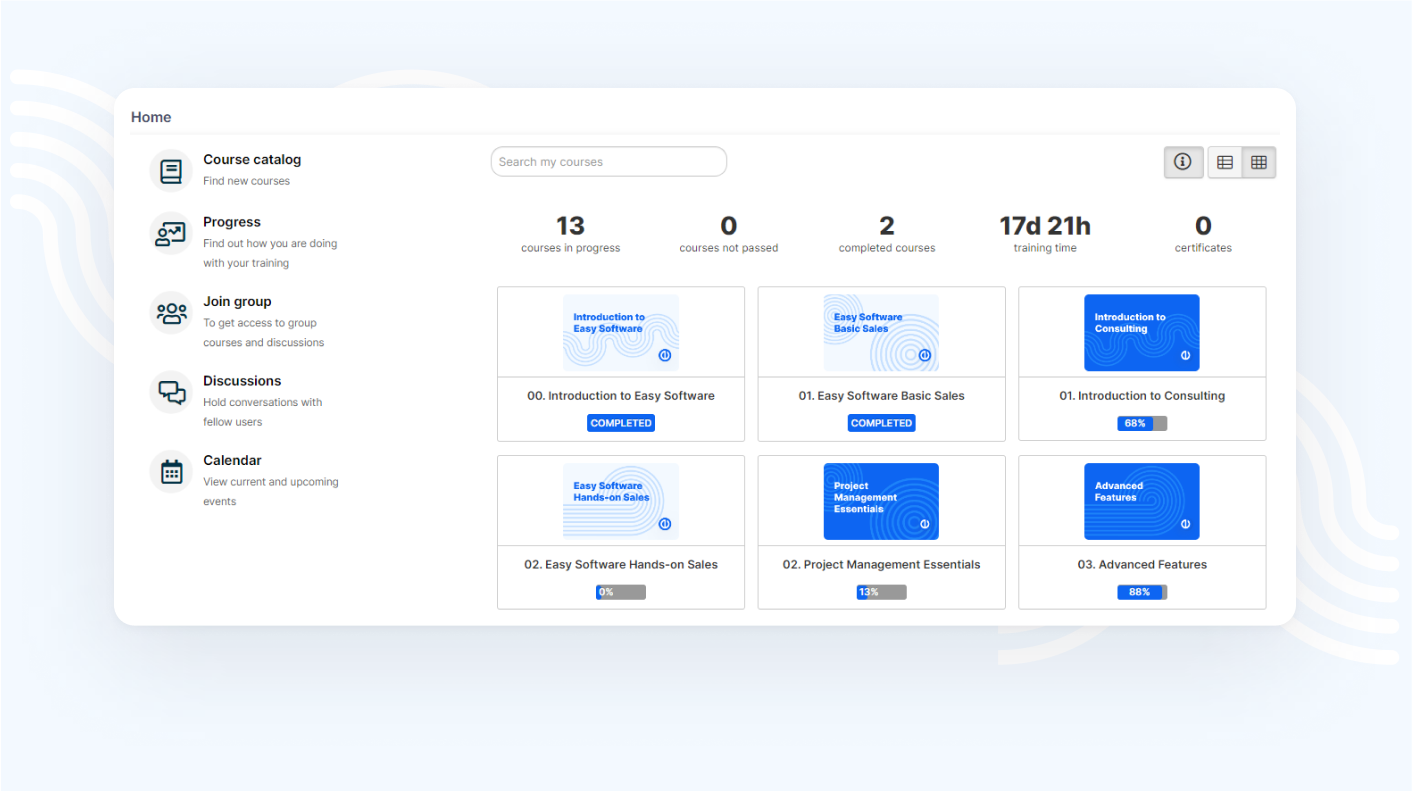1412x791 pixels.
Task: Open the Discussions chat bubbles icon
Action: pos(171,392)
